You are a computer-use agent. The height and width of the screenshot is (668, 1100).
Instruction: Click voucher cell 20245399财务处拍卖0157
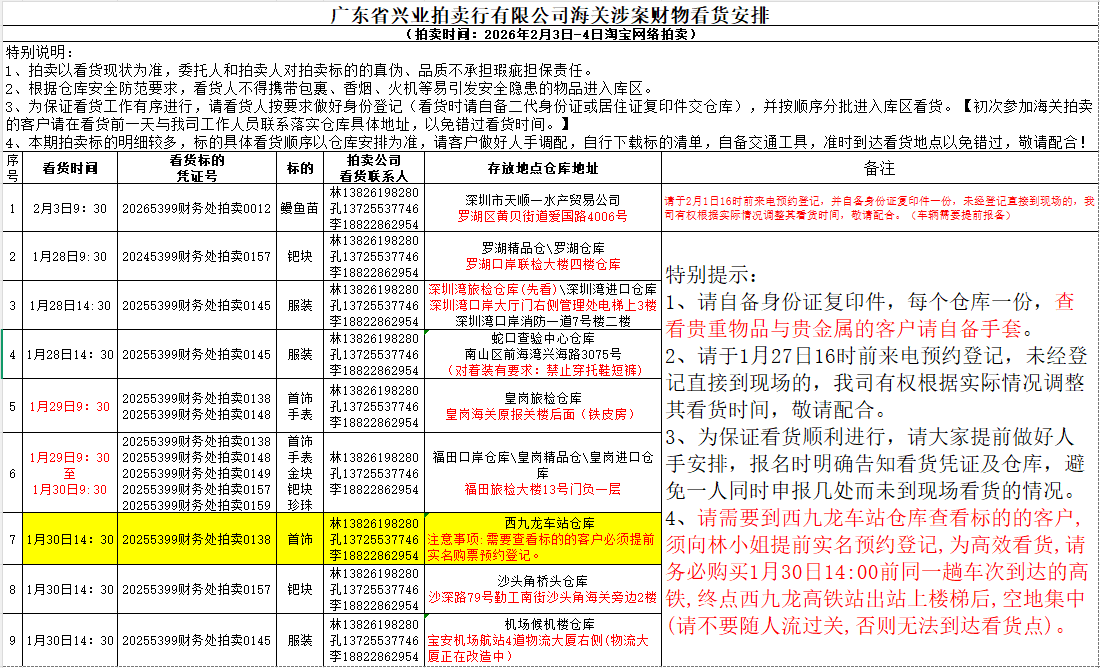coord(196,257)
